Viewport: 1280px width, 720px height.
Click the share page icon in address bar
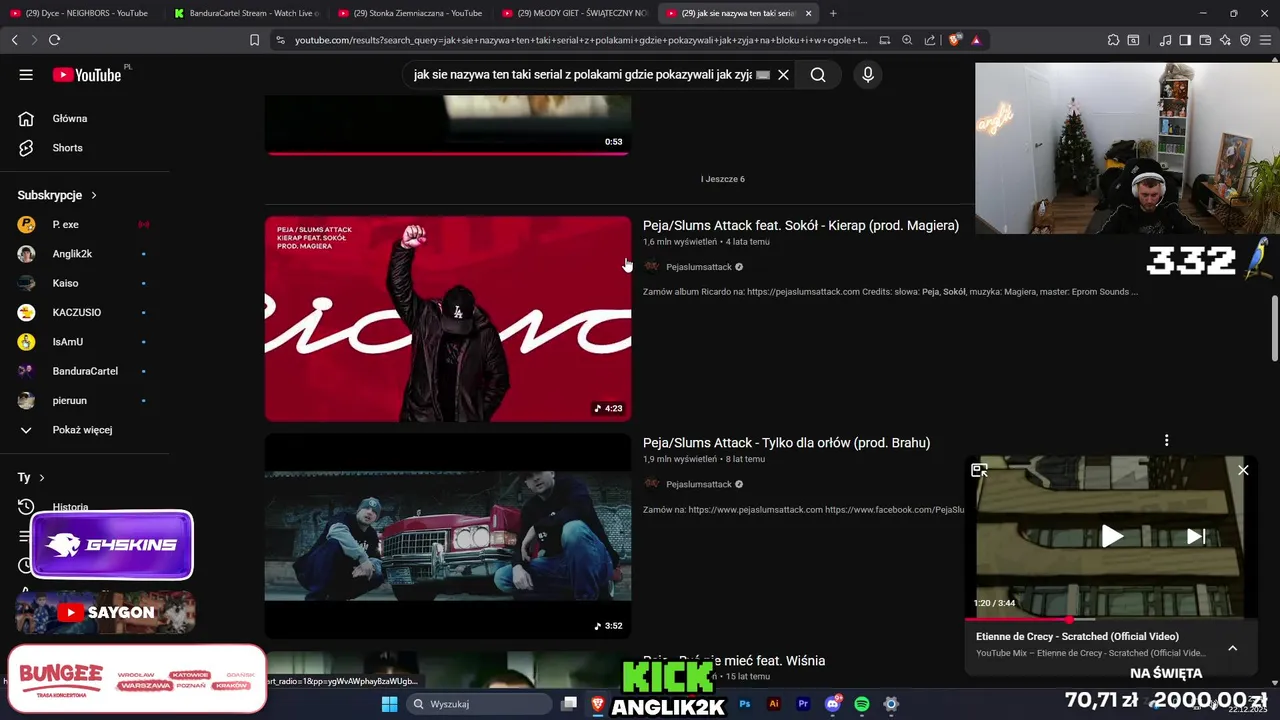pyautogui.click(x=930, y=40)
